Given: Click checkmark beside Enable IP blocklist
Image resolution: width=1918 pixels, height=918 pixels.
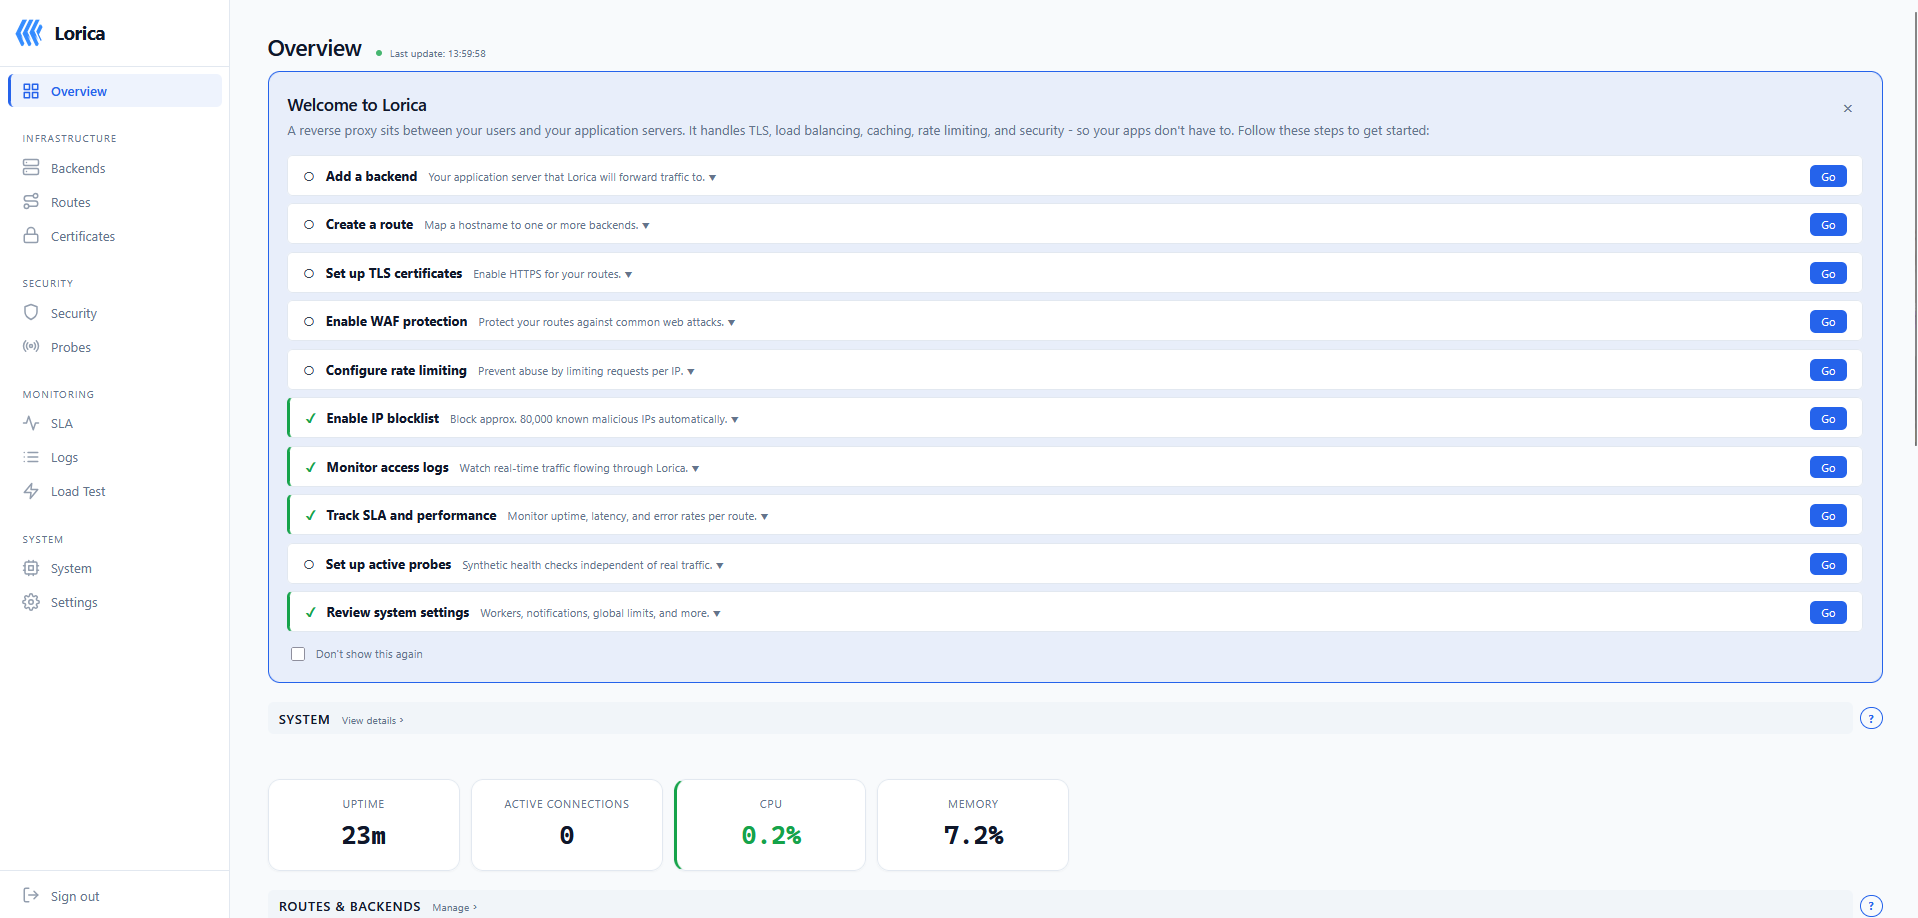Looking at the screenshot, I should 310,419.
